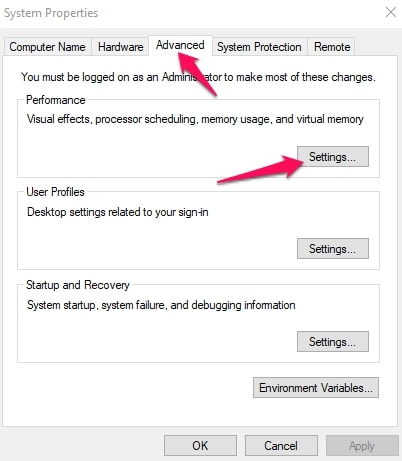Click the greyed-out Apply button
Screen dimensions: 402x461
pos(362,445)
